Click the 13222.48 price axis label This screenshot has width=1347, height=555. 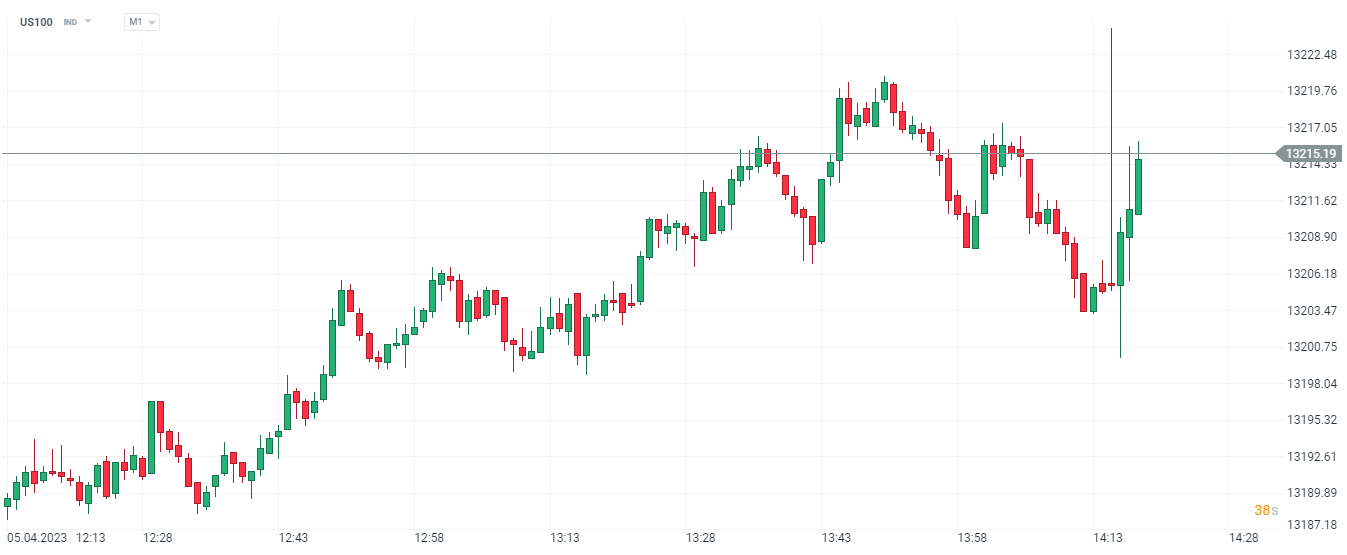pos(1312,55)
